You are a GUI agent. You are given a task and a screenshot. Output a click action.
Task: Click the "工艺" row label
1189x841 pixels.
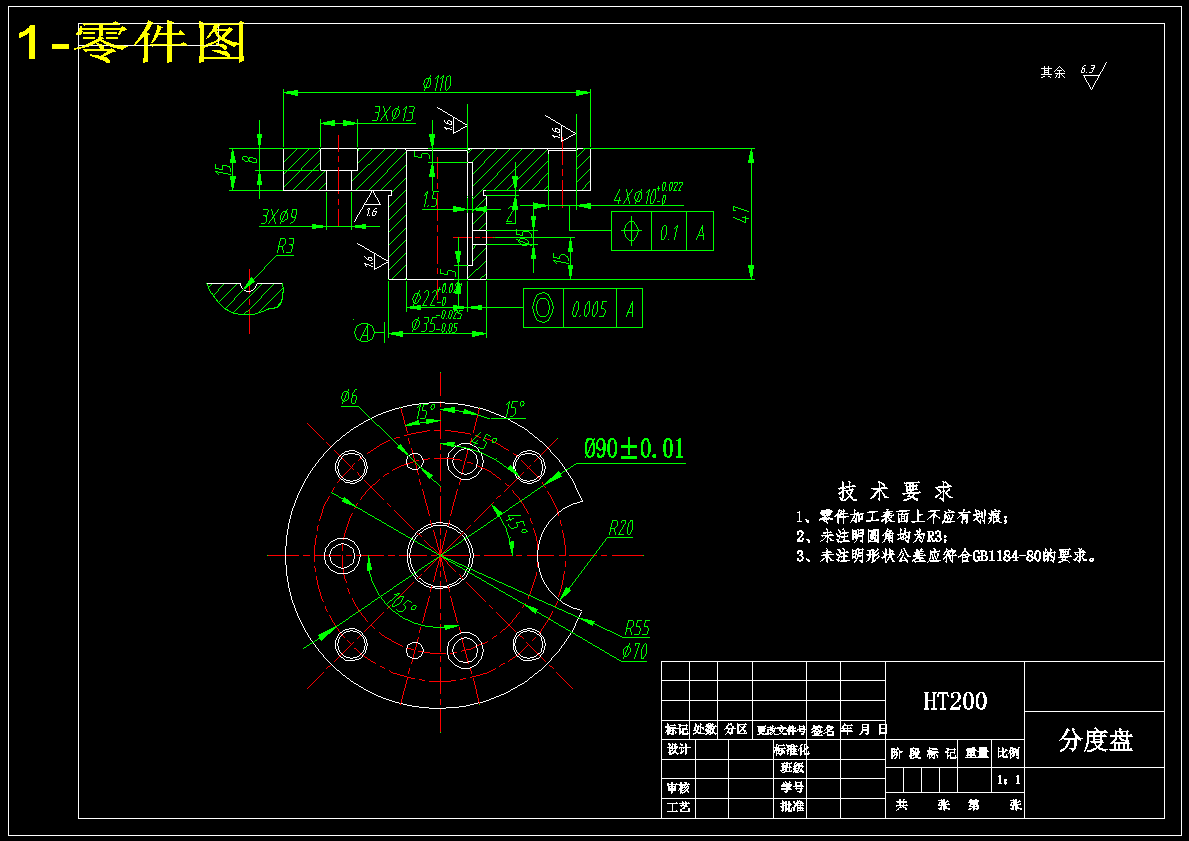678,808
